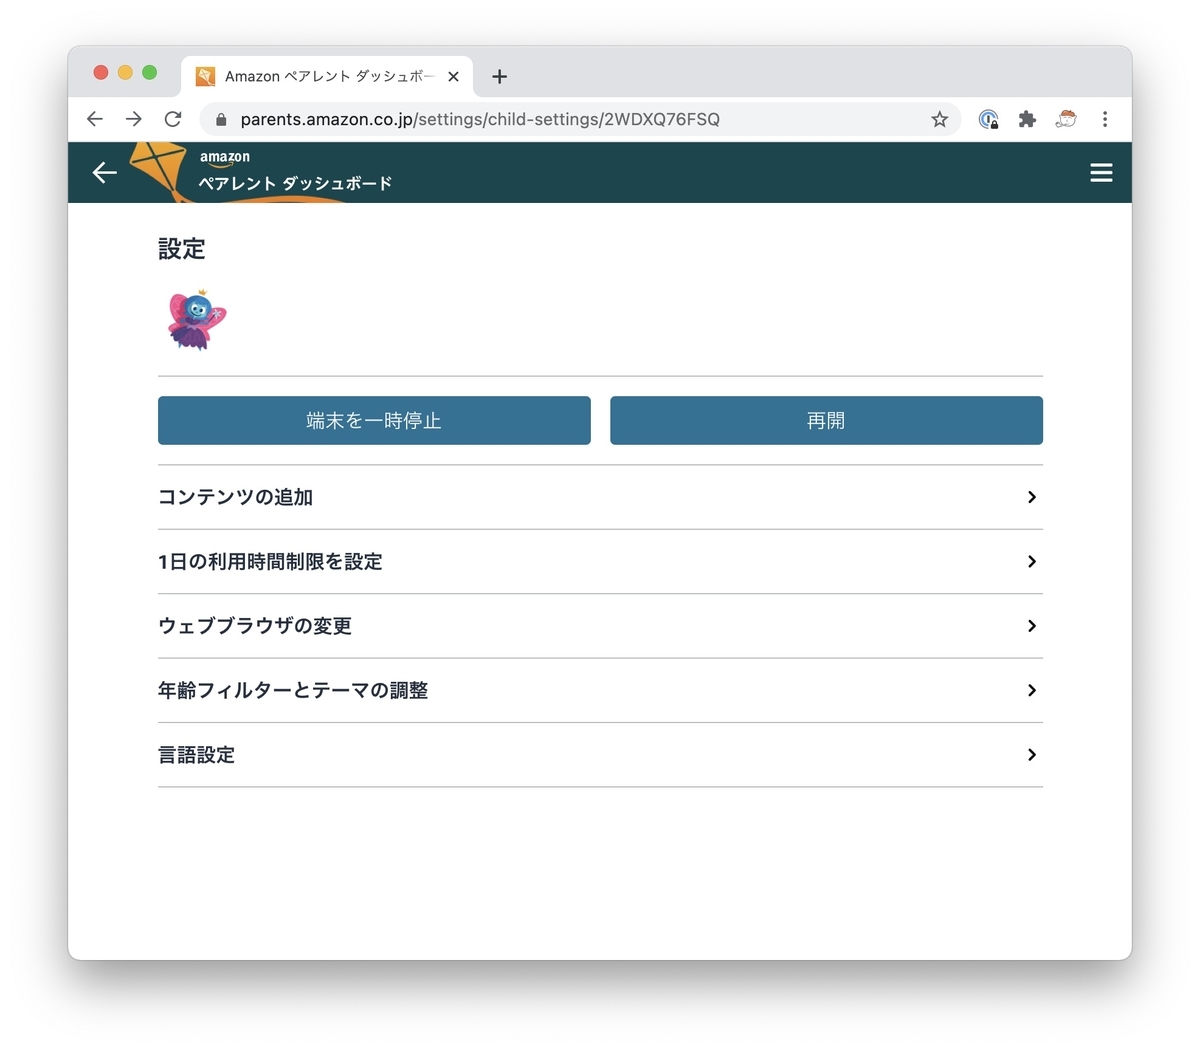Click the Amazon kite logo
This screenshot has height=1050, width=1200.
[160, 170]
